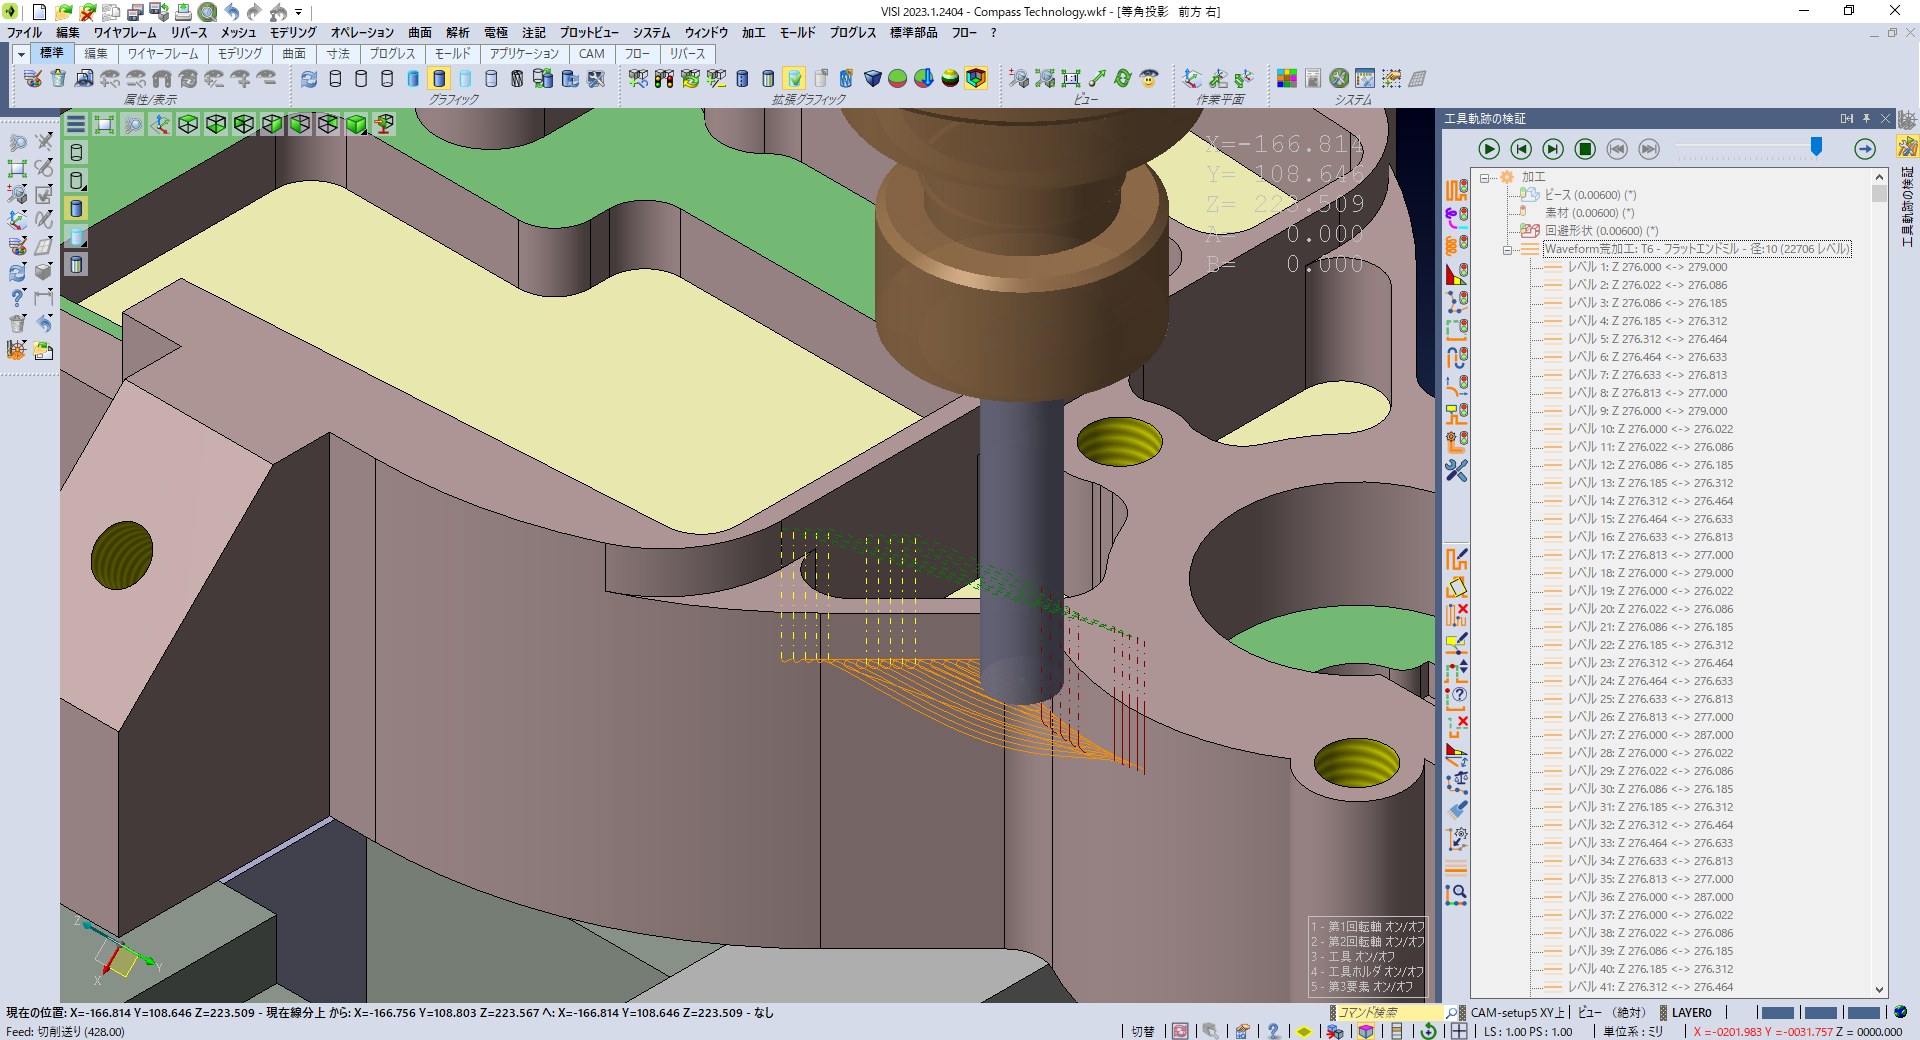
Task: Toggle the transparent cylinder display mode
Action: (465, 78)
